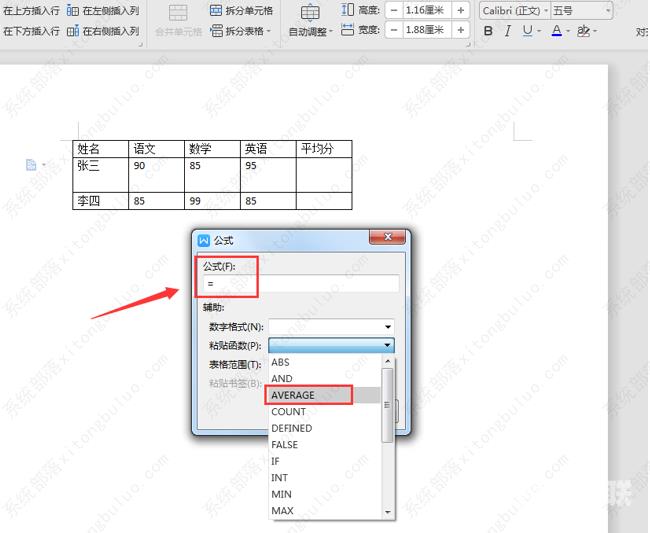Click function list scrollbar down arrow
Viewport: 650px width, 533px height.
point(388,512)
